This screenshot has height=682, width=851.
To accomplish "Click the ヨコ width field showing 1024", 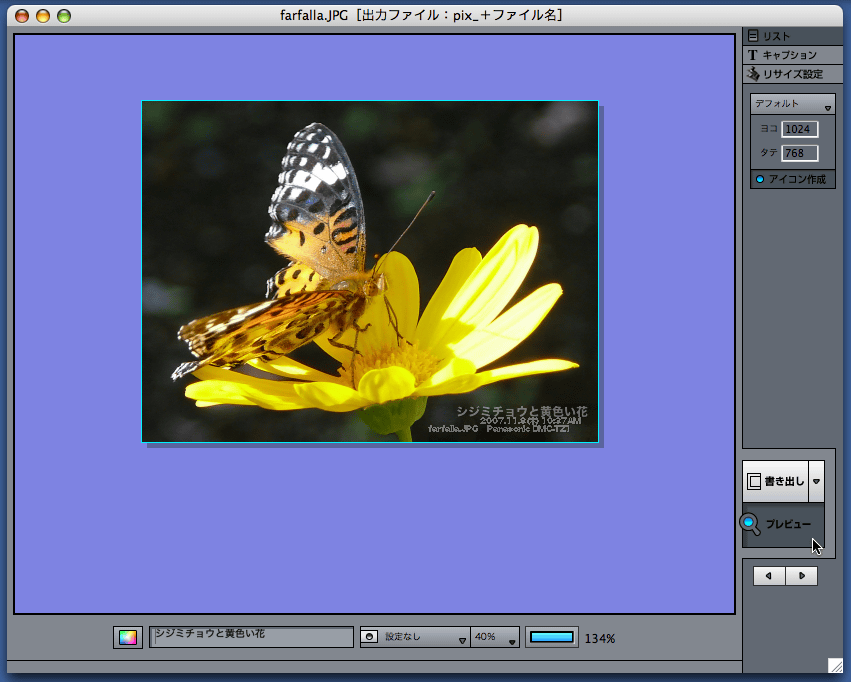I will click(799, 129).
